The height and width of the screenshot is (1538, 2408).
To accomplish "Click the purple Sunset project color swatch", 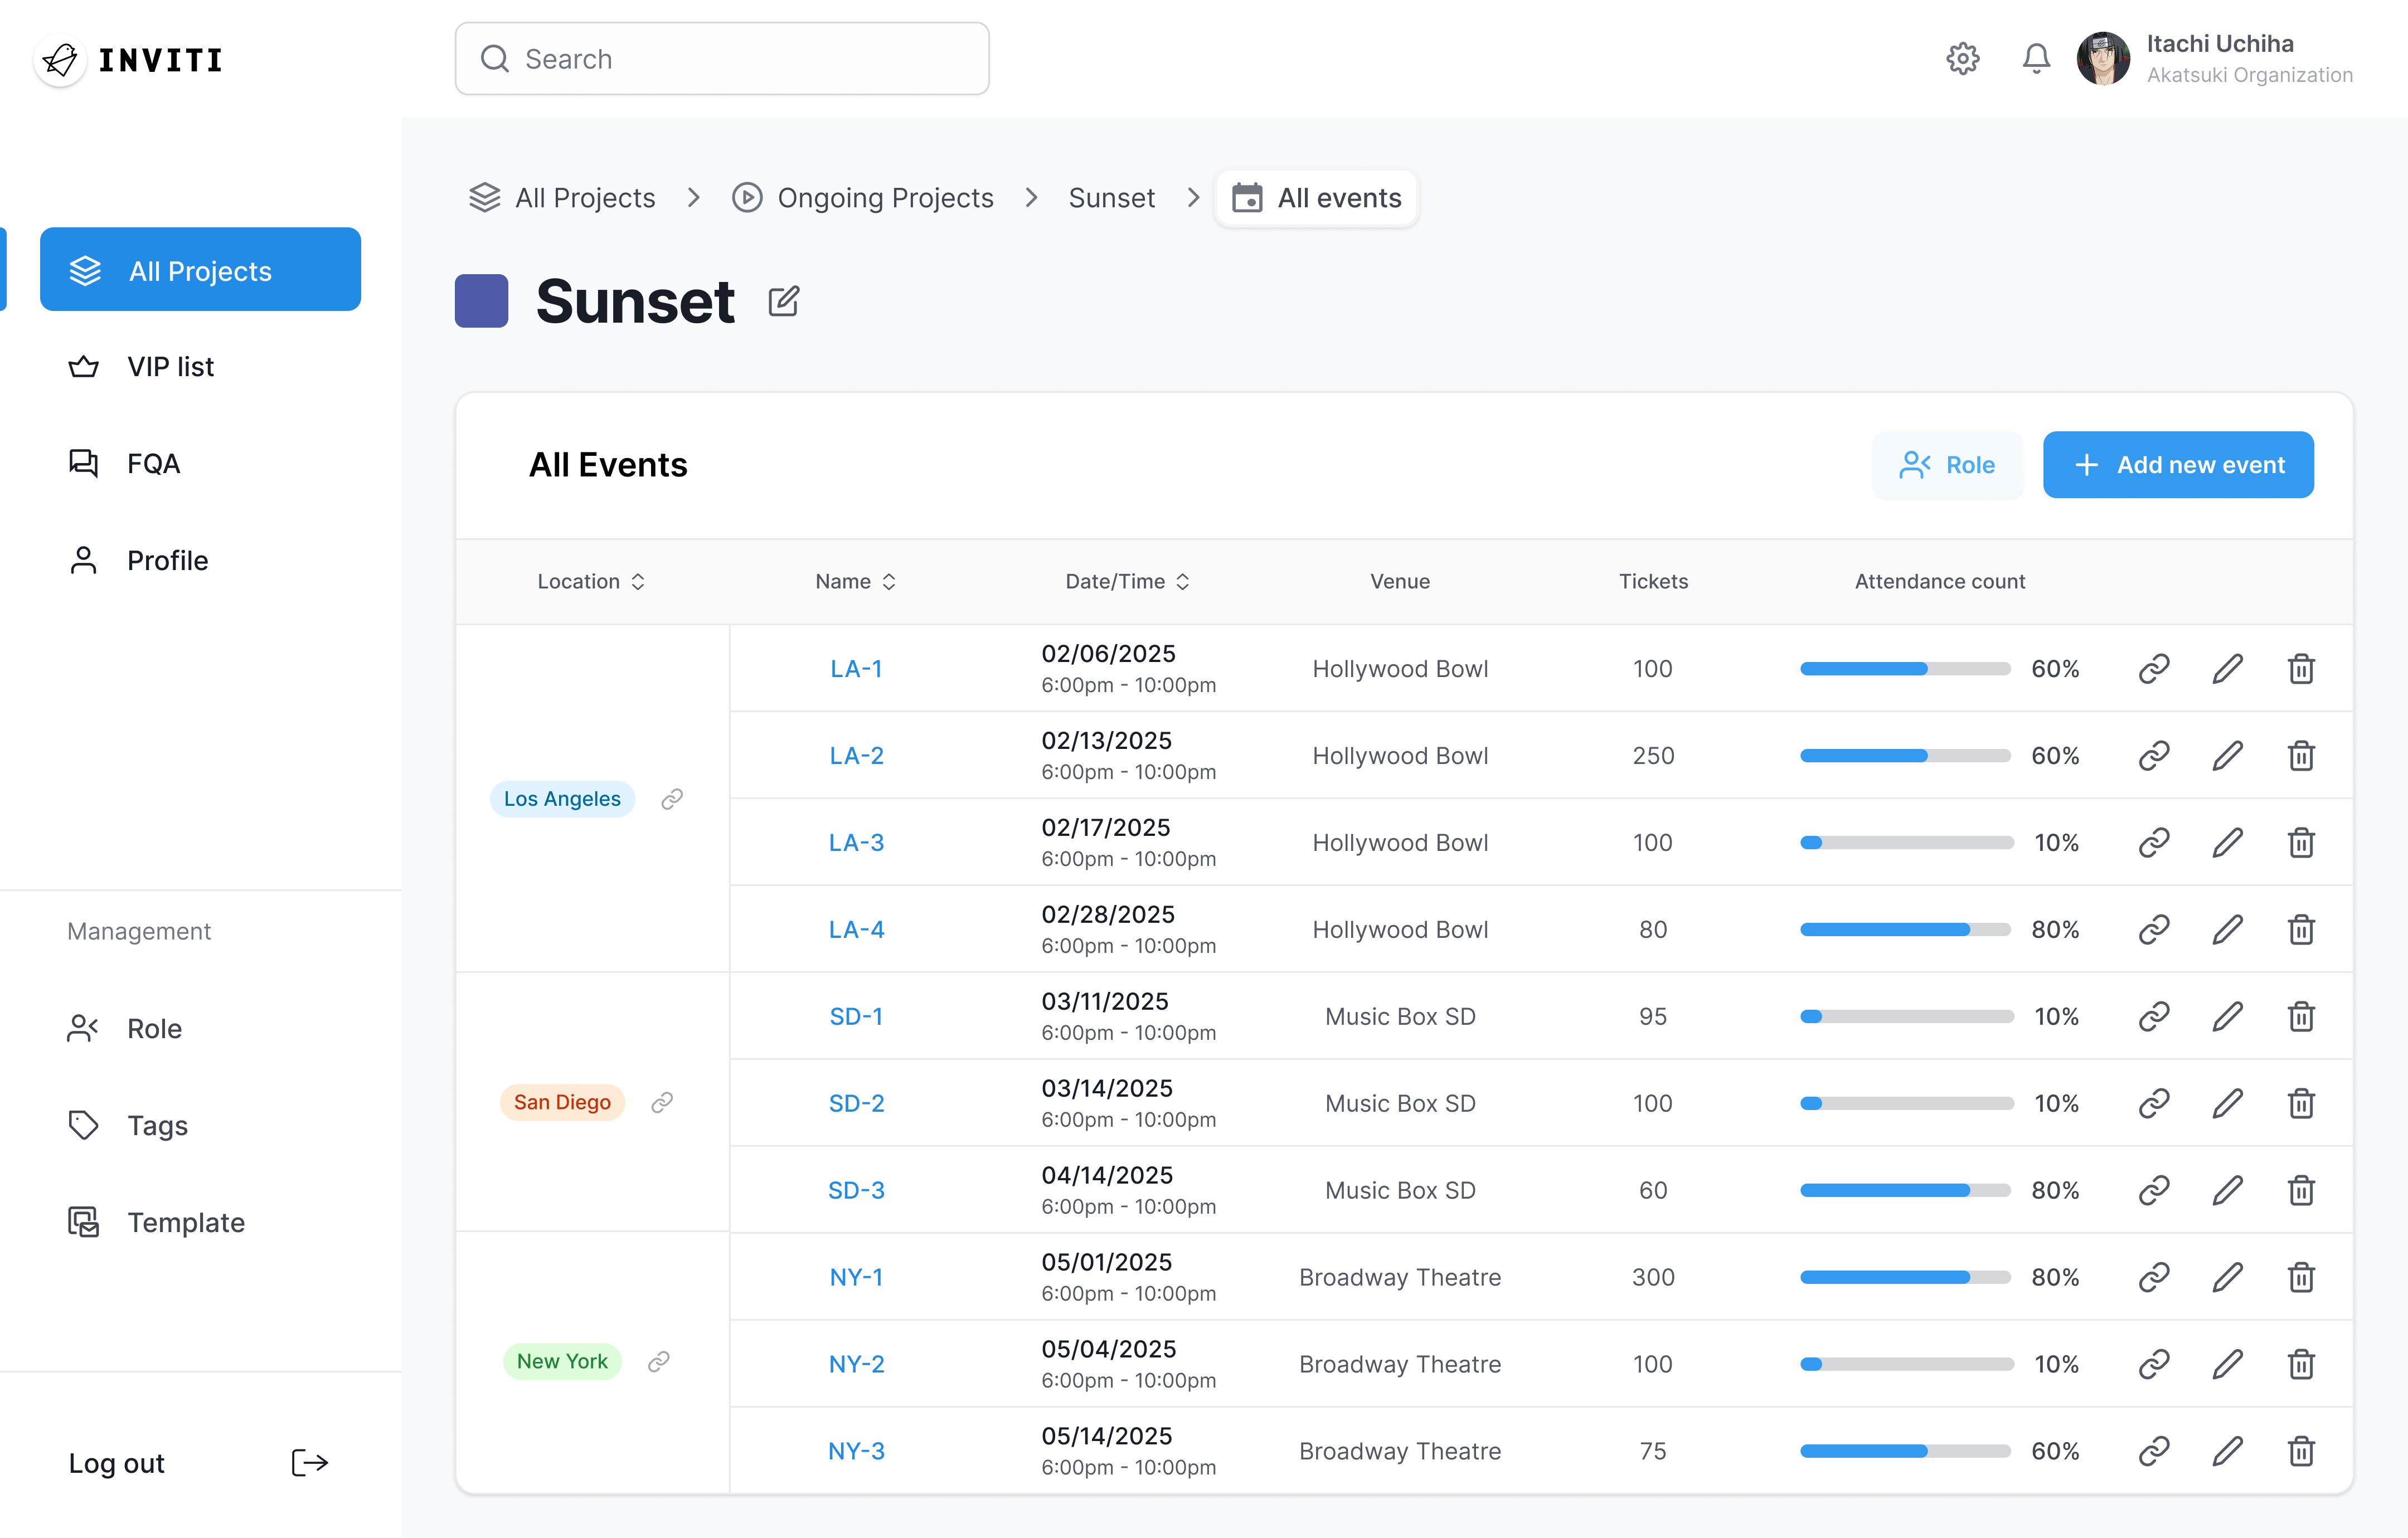I will point(481,301).
